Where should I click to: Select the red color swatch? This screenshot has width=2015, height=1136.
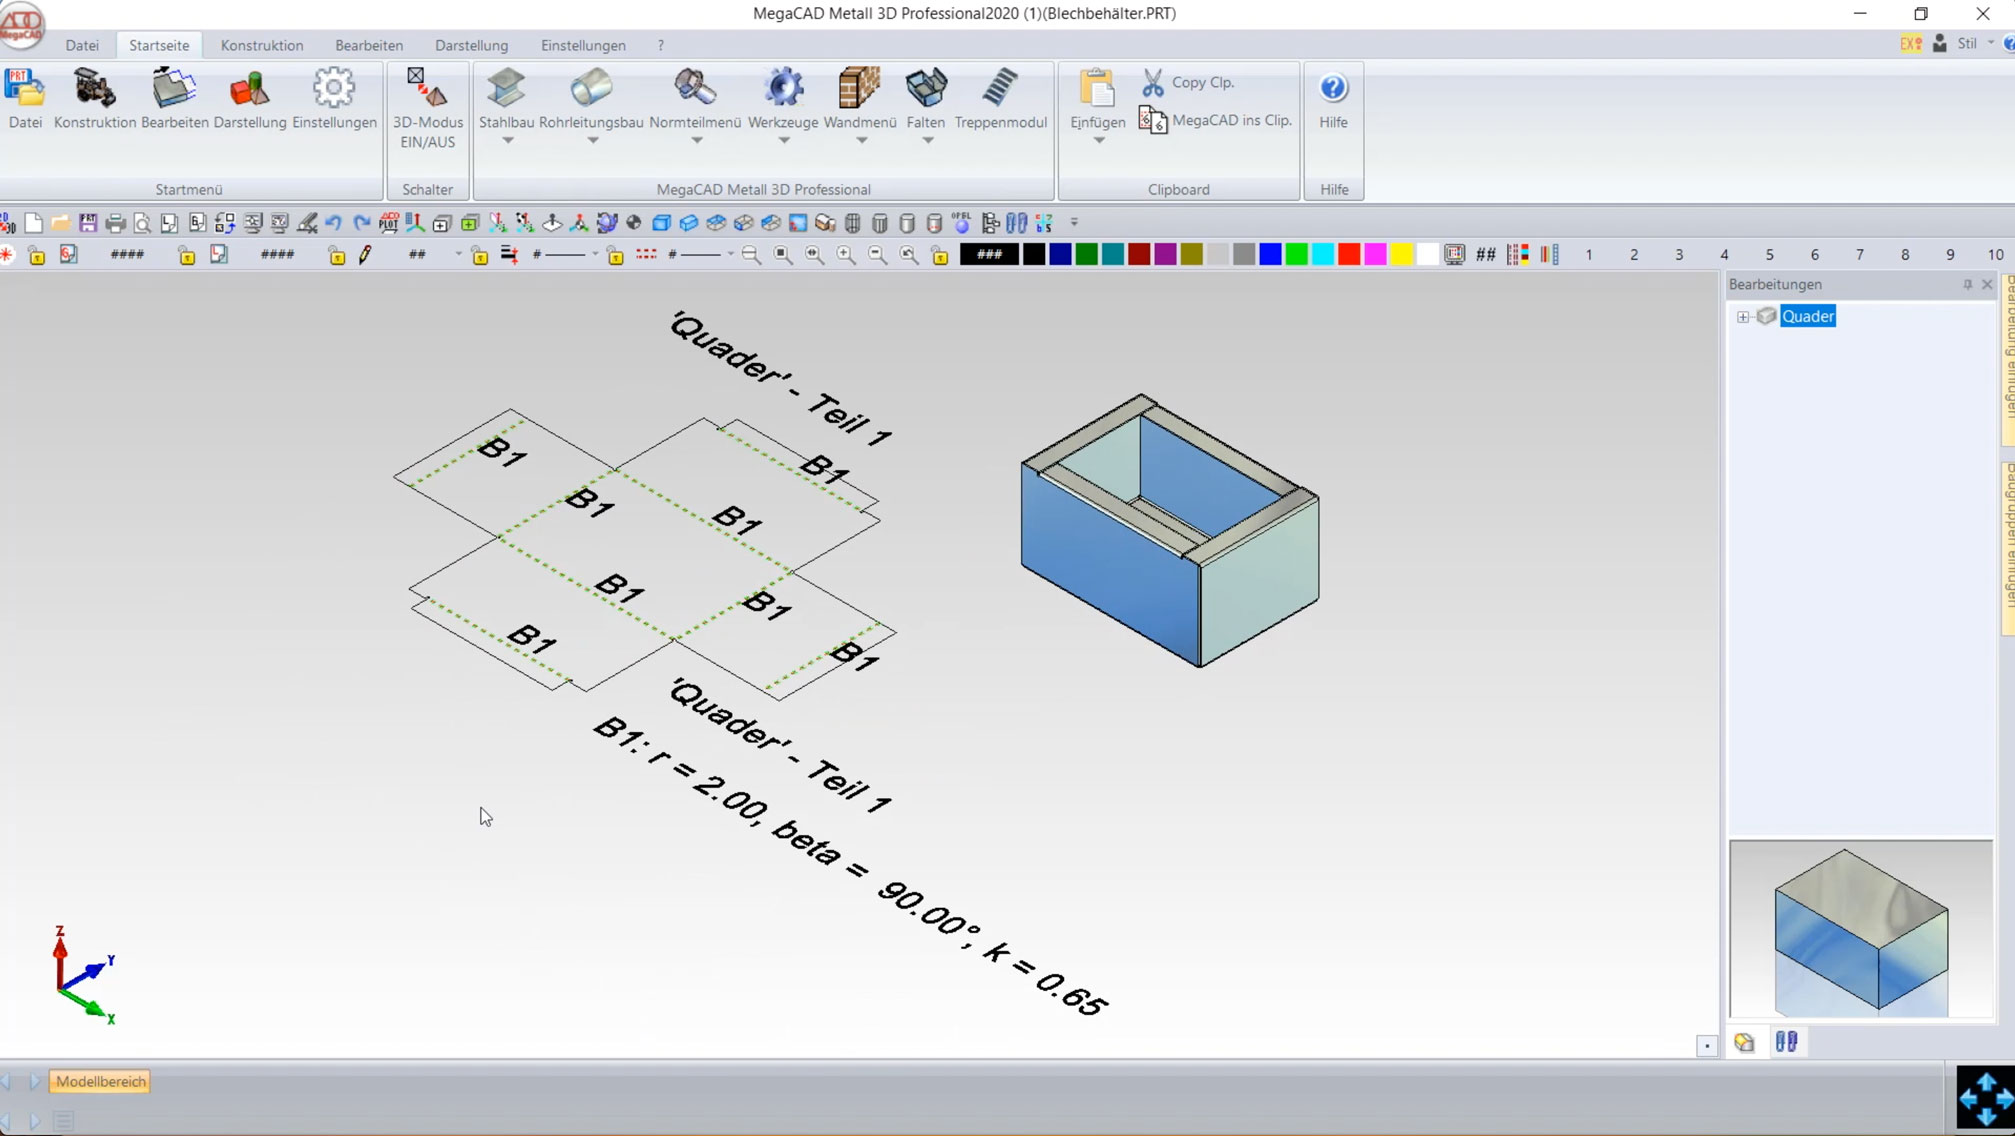tap(1349, 255)
